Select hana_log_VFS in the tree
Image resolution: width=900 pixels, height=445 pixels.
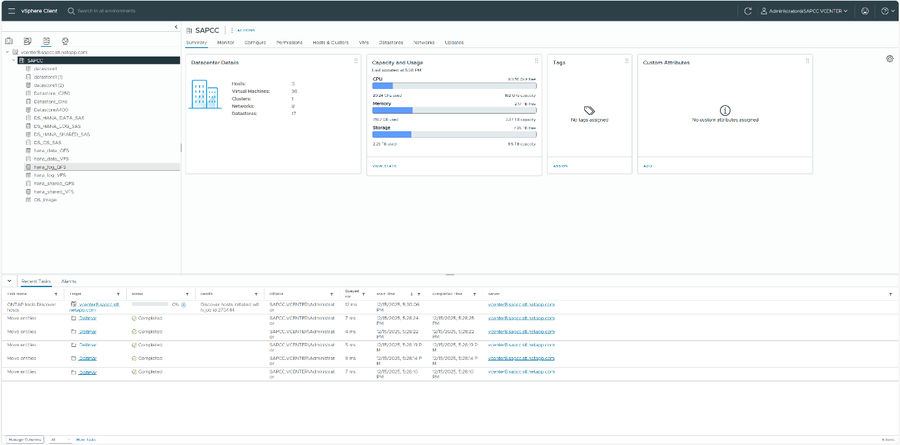pos(51,175)
